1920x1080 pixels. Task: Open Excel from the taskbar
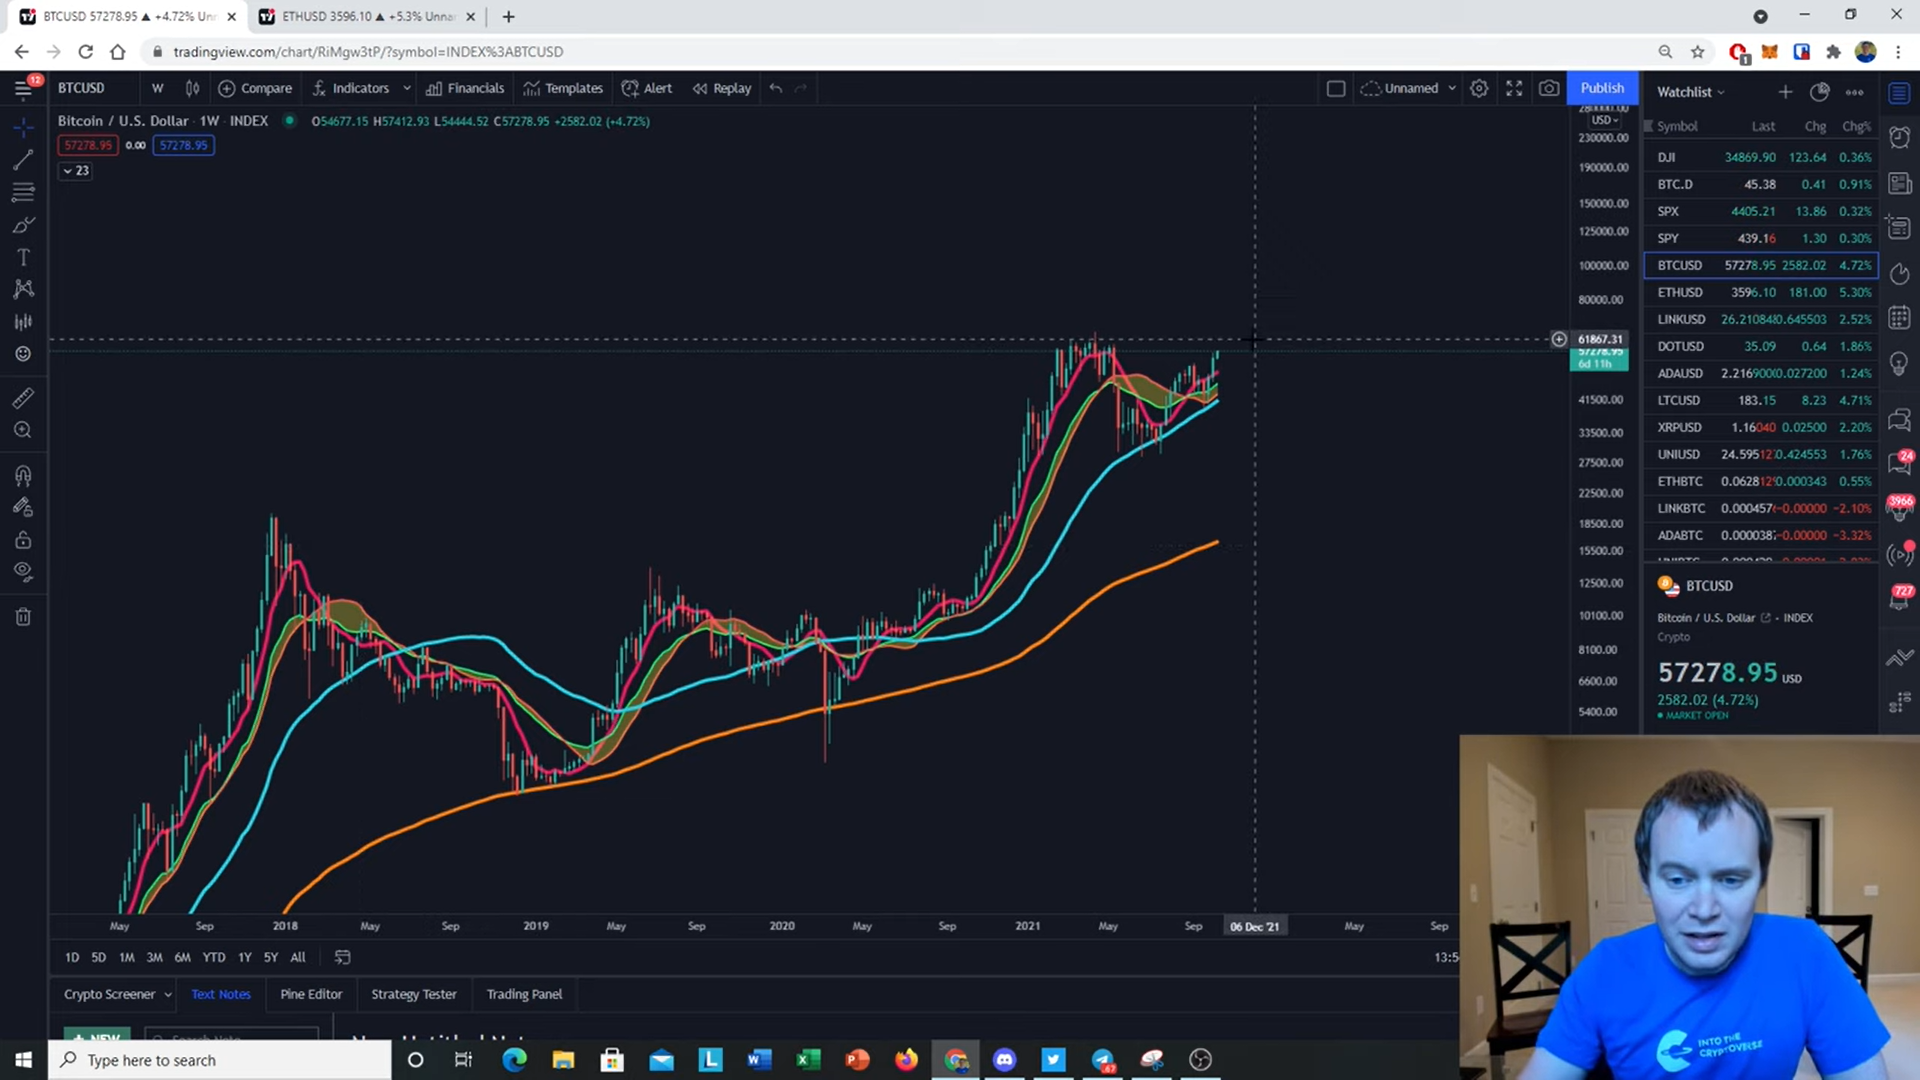[808, 1060]
